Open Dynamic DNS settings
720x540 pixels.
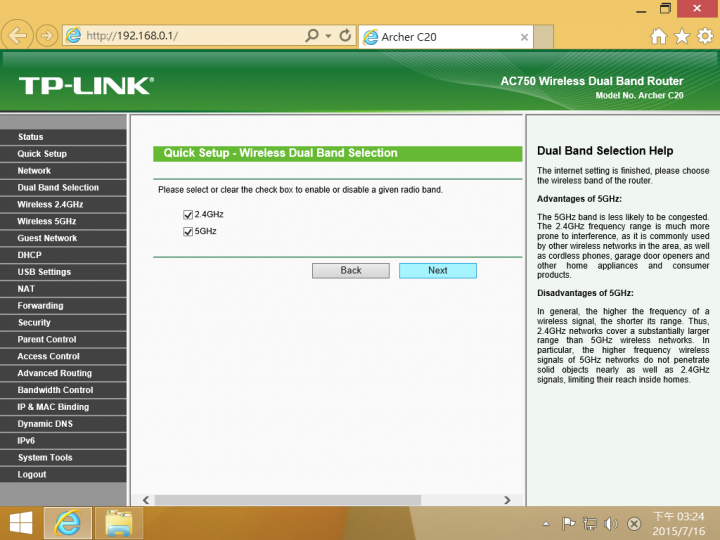tap(63, 424)
